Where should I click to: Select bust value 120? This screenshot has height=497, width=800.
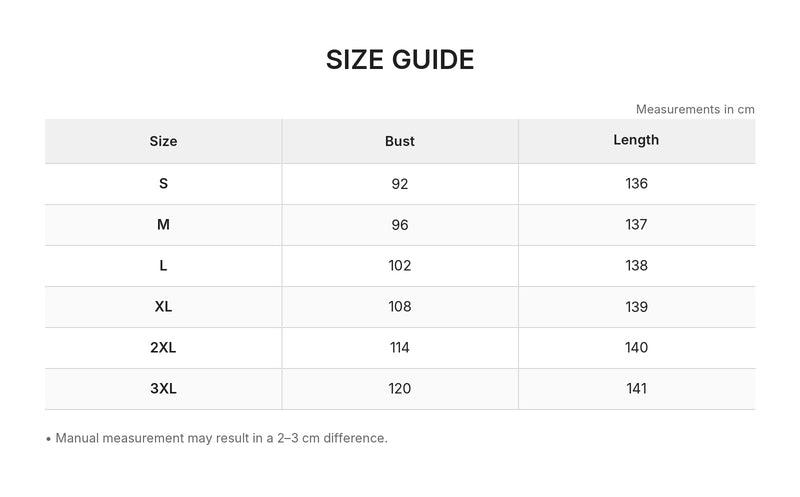(399, 389)
